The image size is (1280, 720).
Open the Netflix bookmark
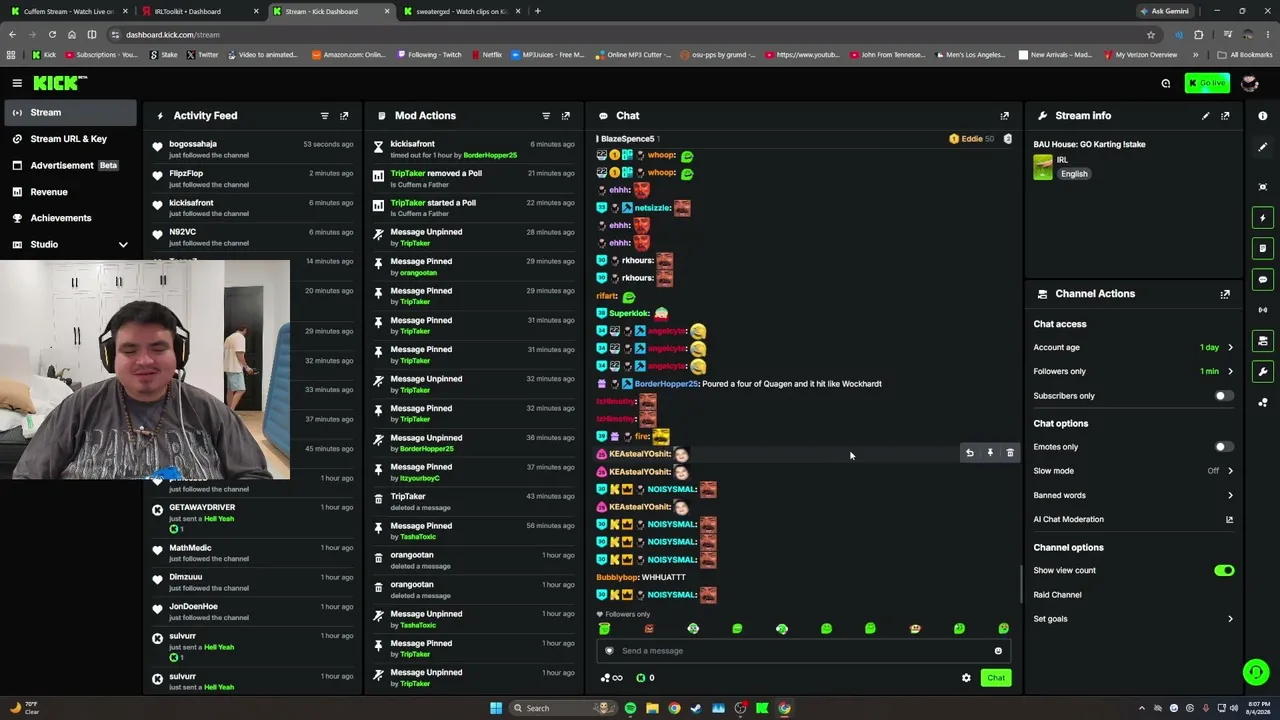[486, 55]
